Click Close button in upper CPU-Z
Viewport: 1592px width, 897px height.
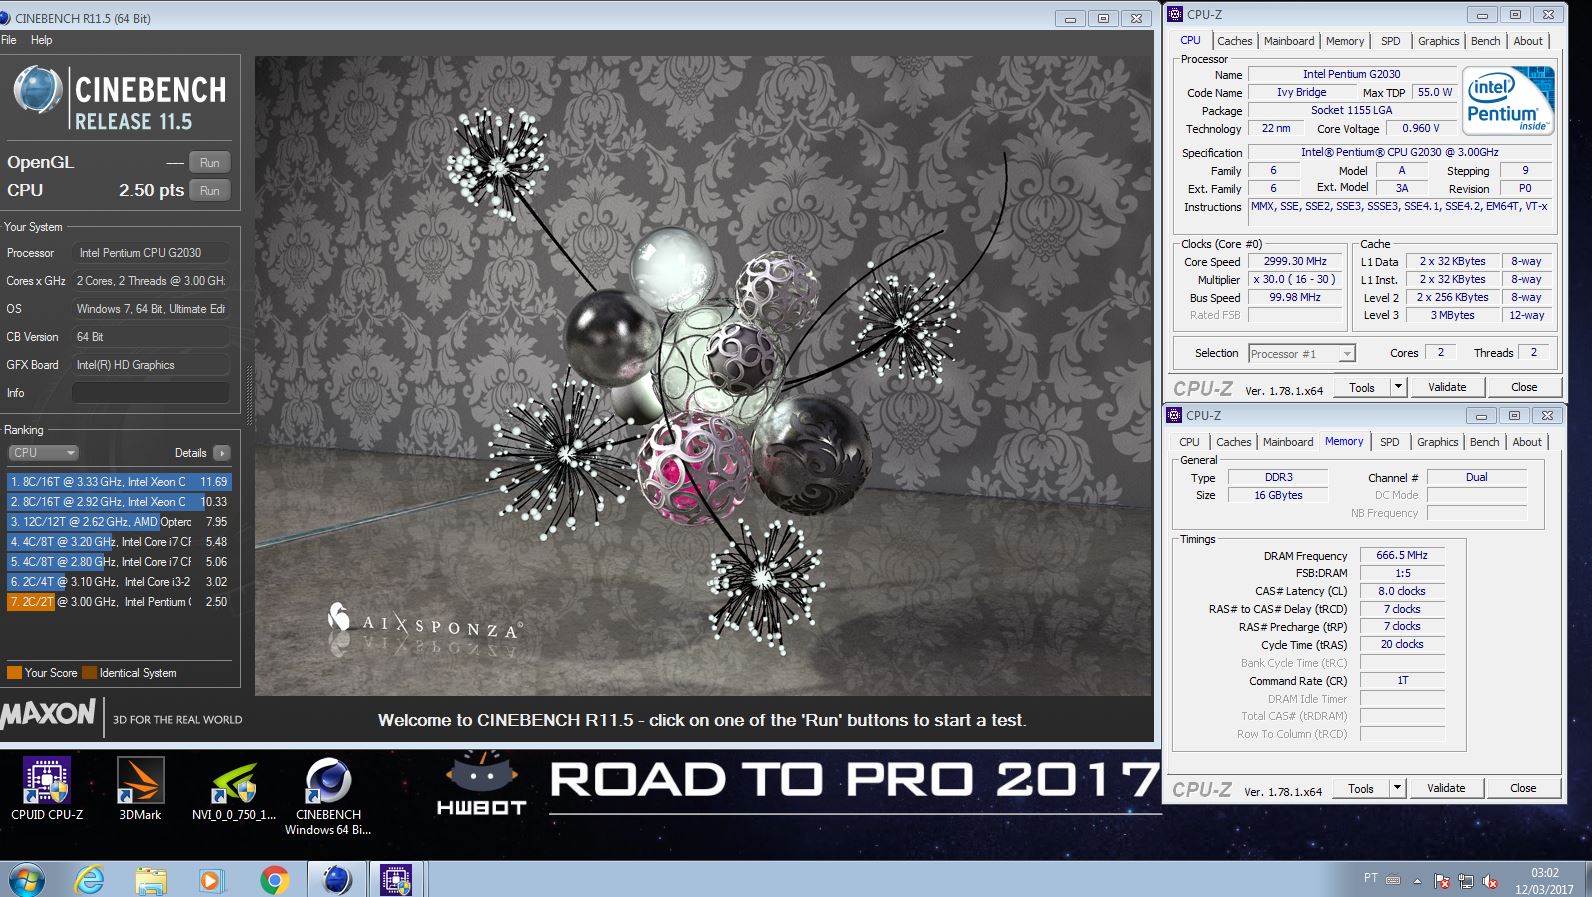(1524, 388)
